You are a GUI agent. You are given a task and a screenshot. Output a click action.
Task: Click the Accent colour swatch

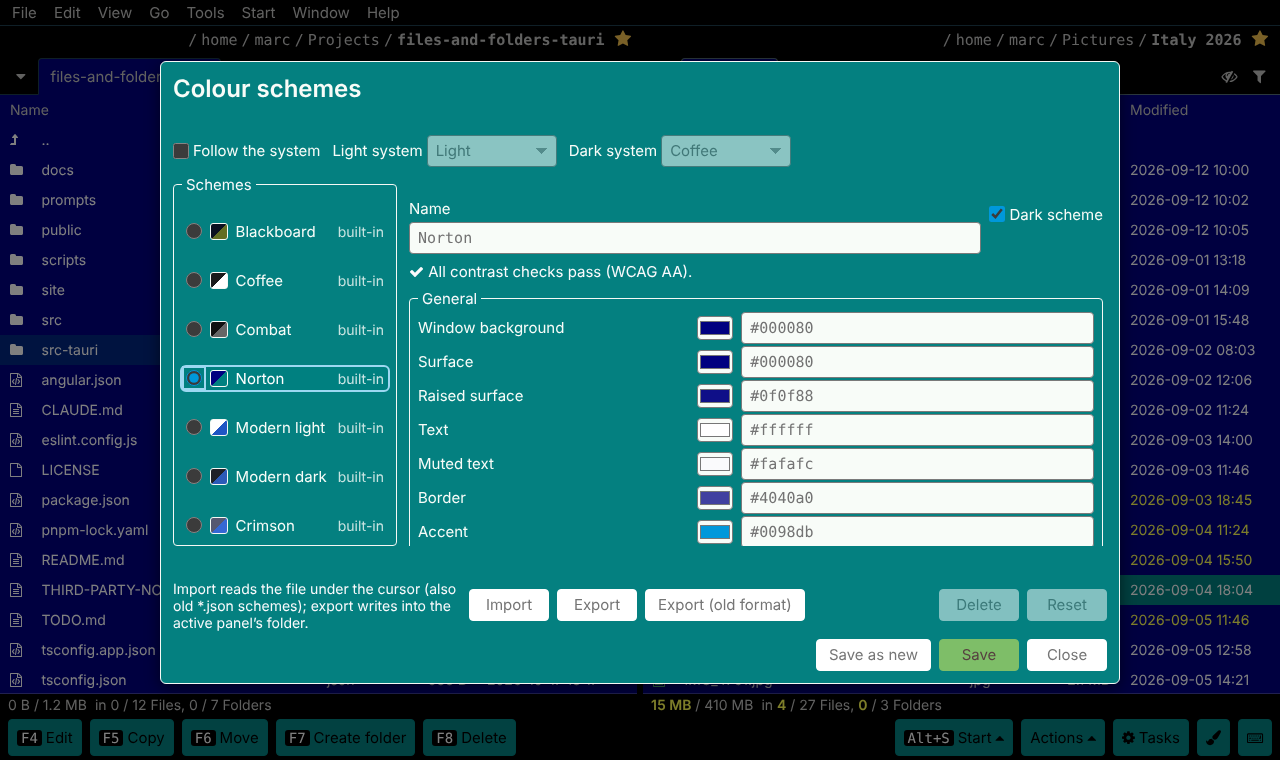click(715, 532)
